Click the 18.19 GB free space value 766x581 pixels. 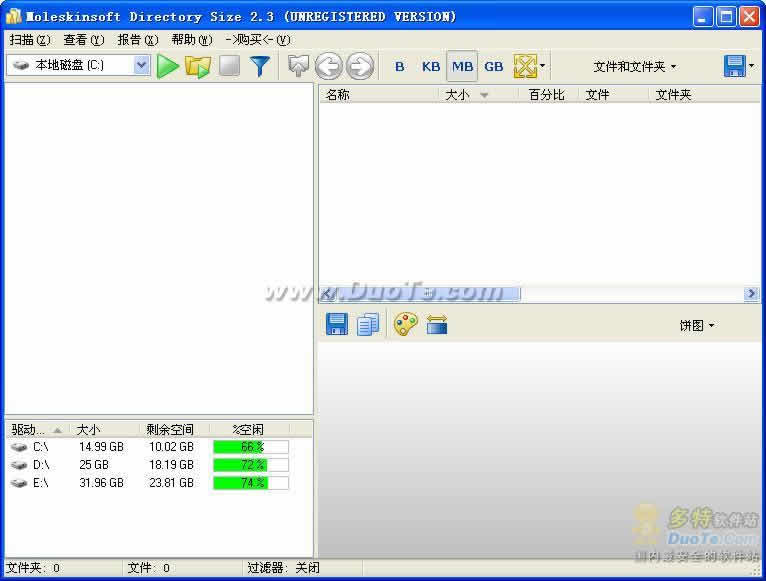click(171, 465)
